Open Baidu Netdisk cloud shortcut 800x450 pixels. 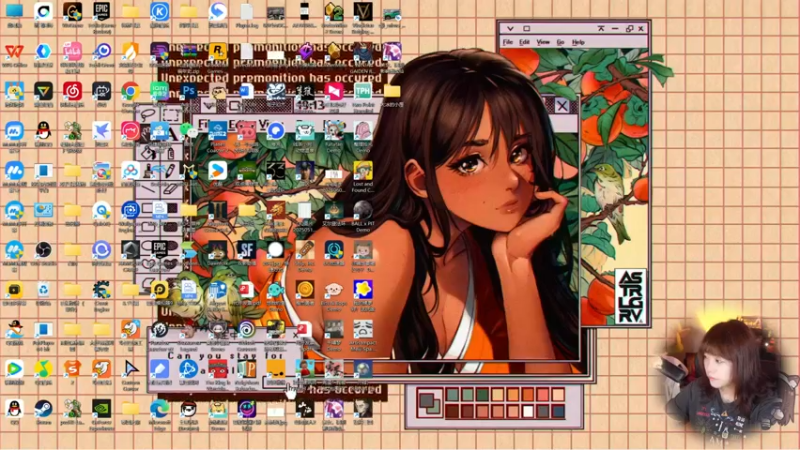[x=131, y=171]
